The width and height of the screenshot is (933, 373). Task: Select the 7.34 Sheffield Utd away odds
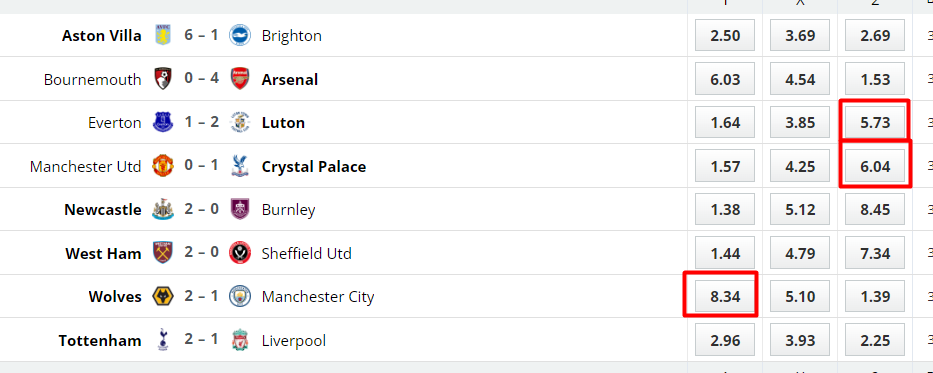[x=875, y=253]
